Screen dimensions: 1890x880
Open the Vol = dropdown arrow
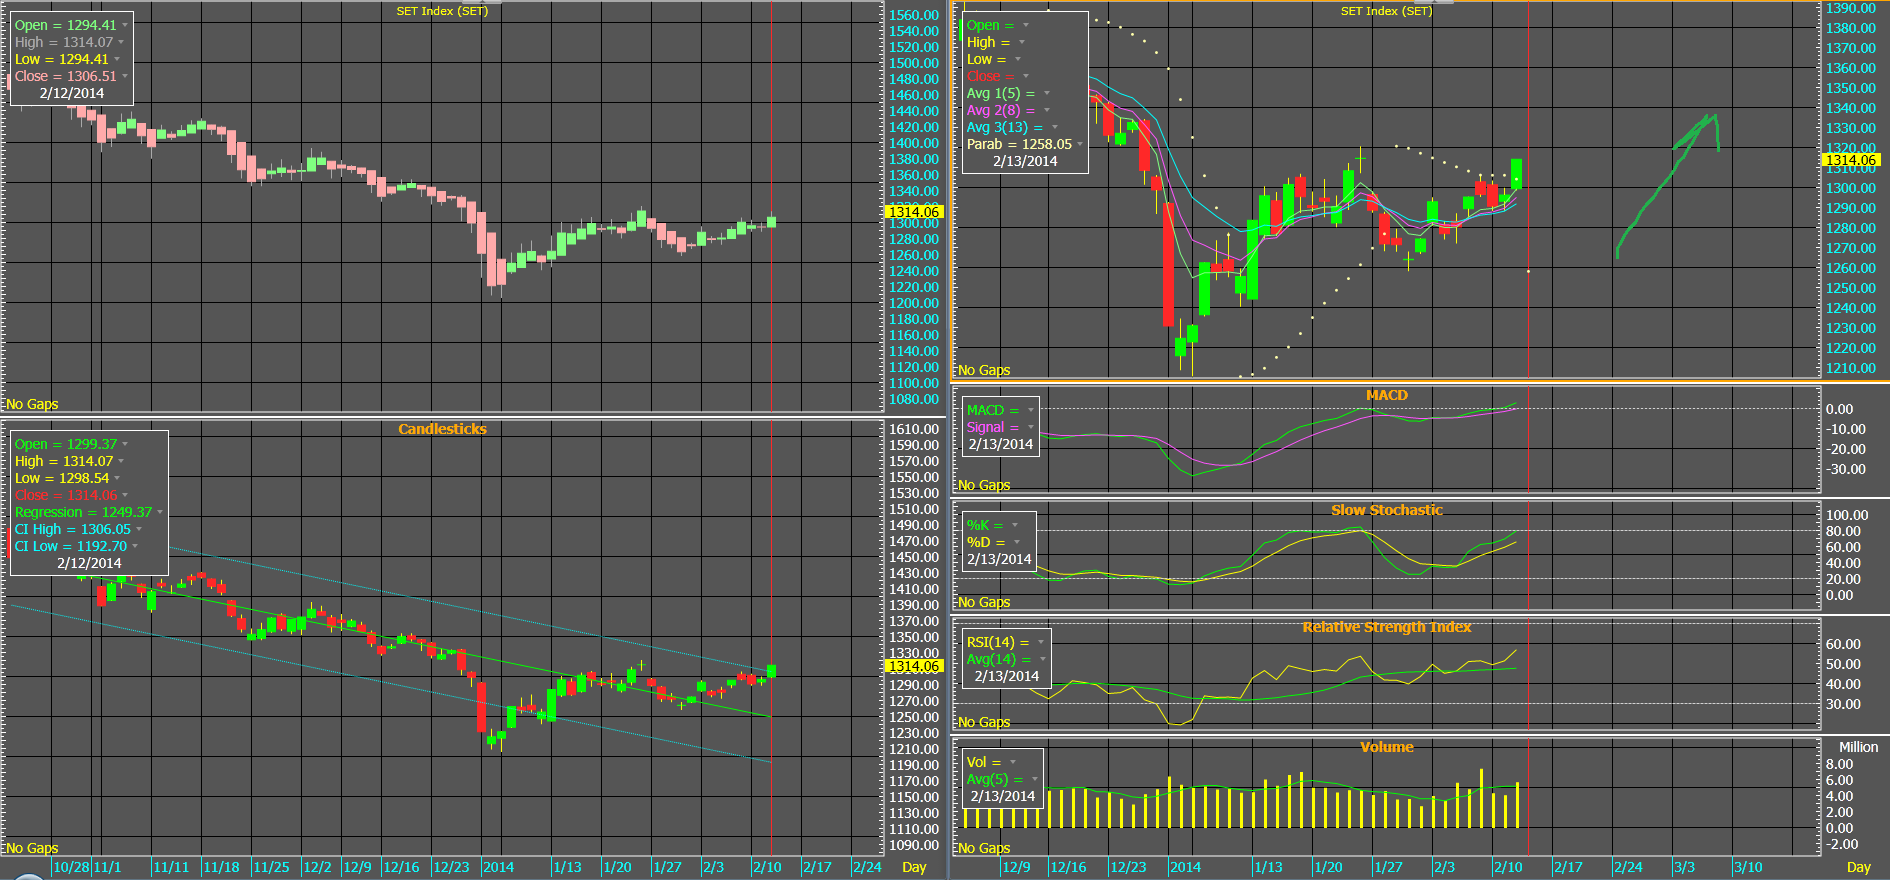(x=1013, y=762)
